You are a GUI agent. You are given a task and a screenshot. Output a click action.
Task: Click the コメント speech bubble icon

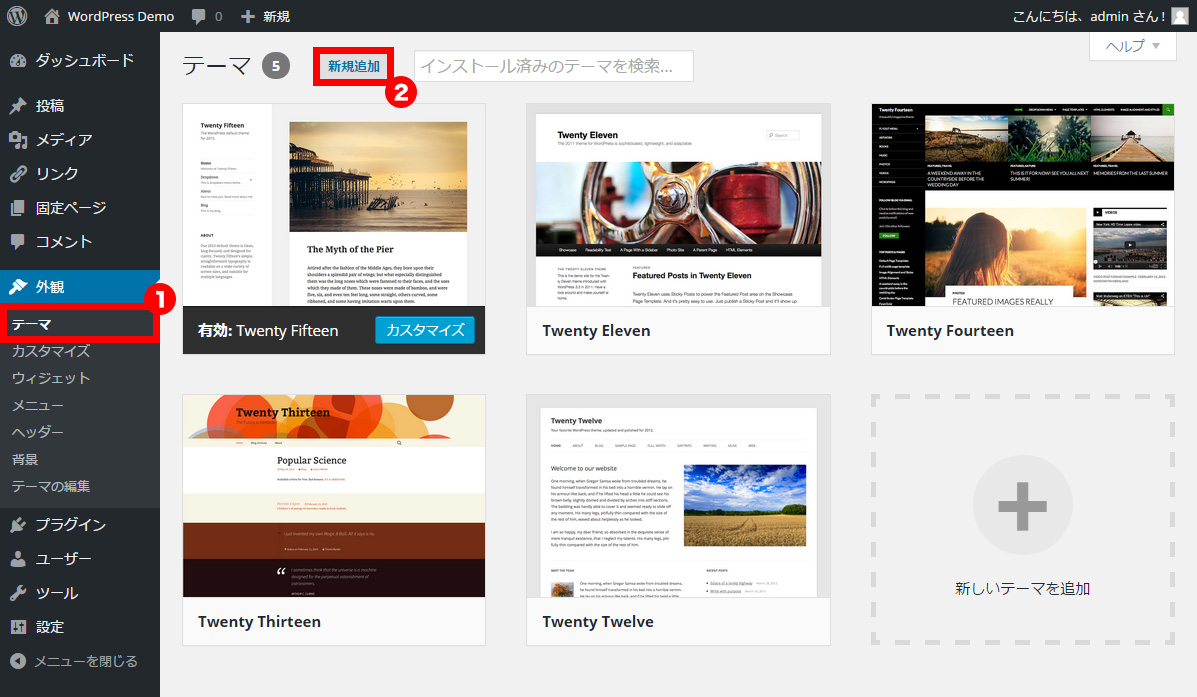point(18,242)
